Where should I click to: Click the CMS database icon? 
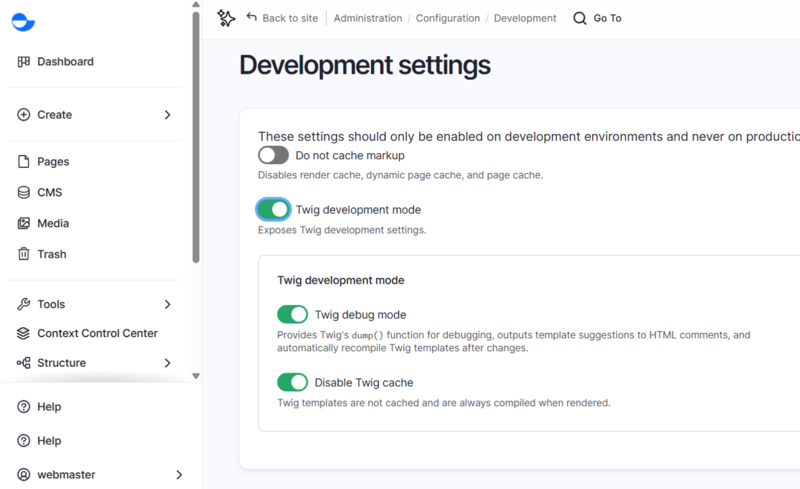23,192
